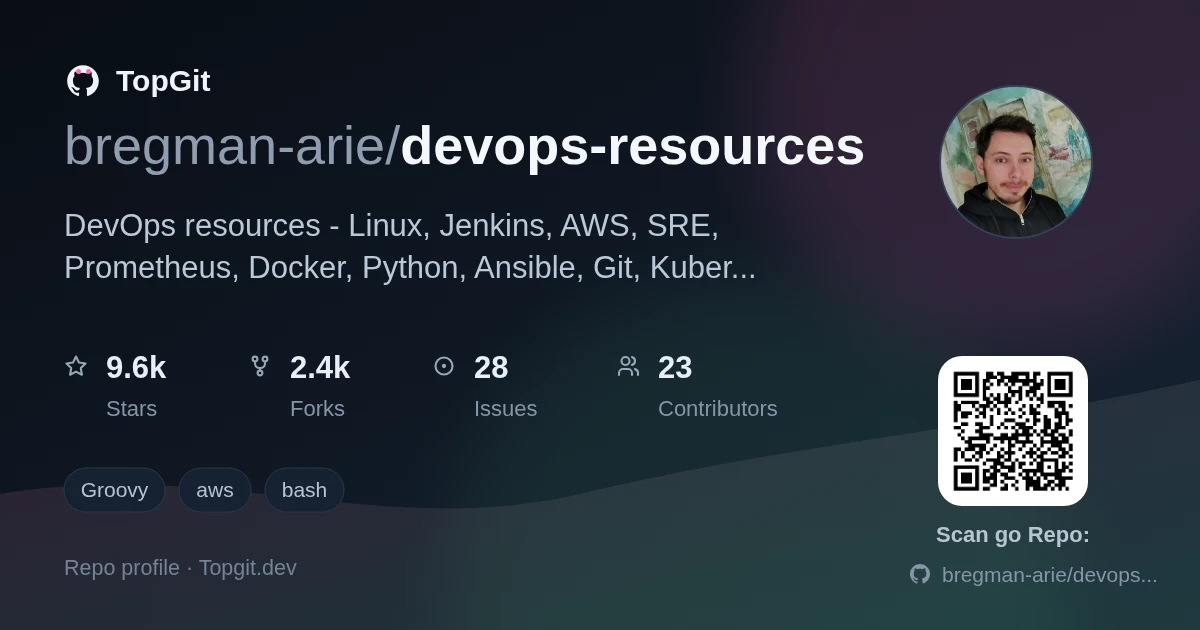Viewport: 1200px width, 630px height.
Task: Select the bash topic tag
Action: coord(304,490)
